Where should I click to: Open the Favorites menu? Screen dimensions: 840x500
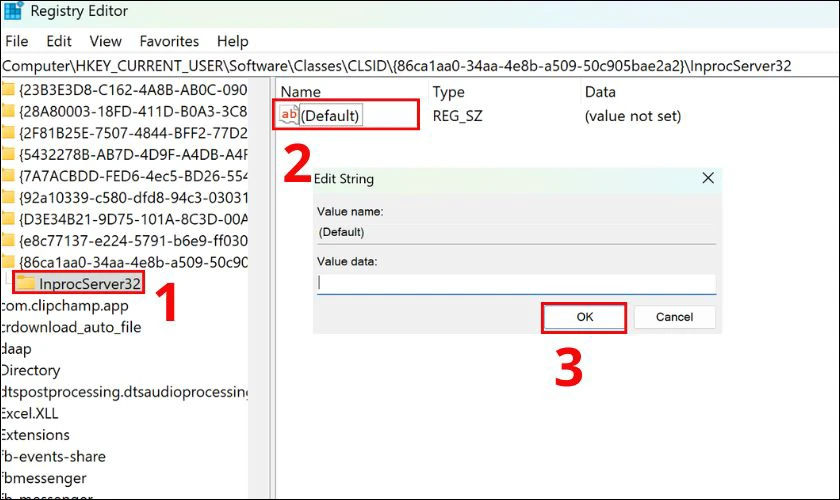169,41
